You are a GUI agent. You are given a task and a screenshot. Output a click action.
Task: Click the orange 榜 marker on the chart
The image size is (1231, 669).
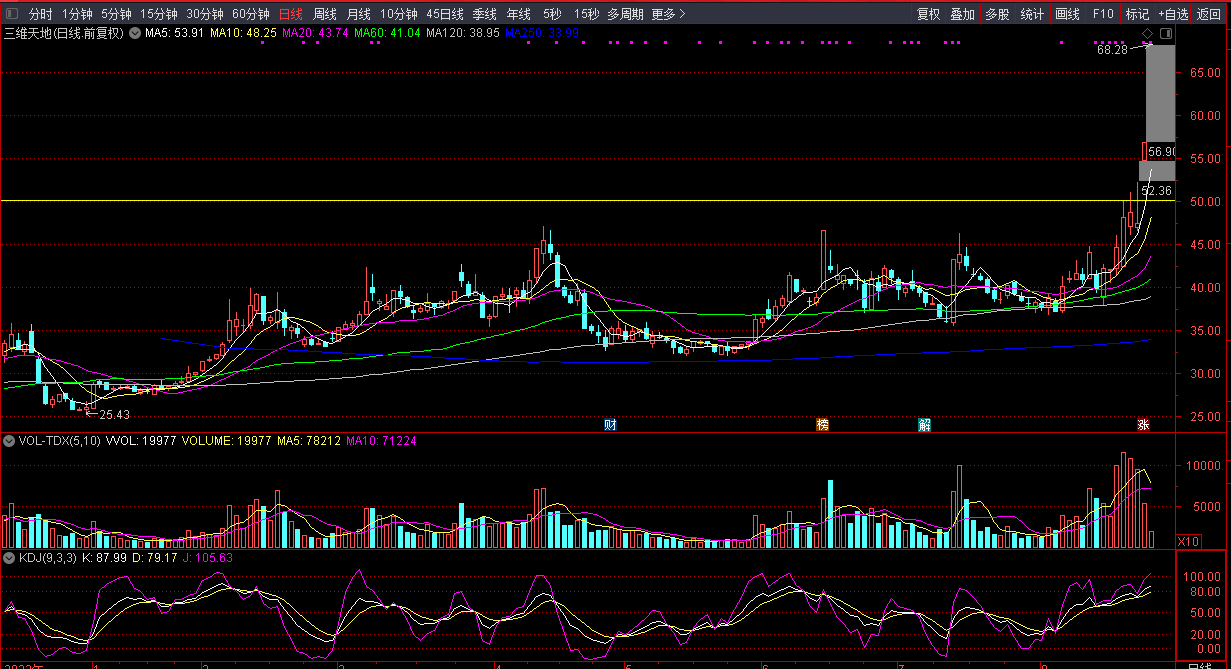pyautogui.click(x=822, y=424)
